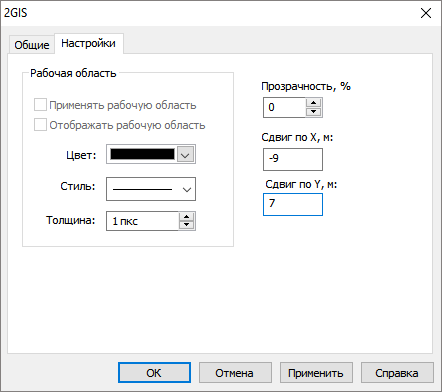Increase Толщина with the up arrow
Viewport: 442px width, 392px height.
coord(187,217)
